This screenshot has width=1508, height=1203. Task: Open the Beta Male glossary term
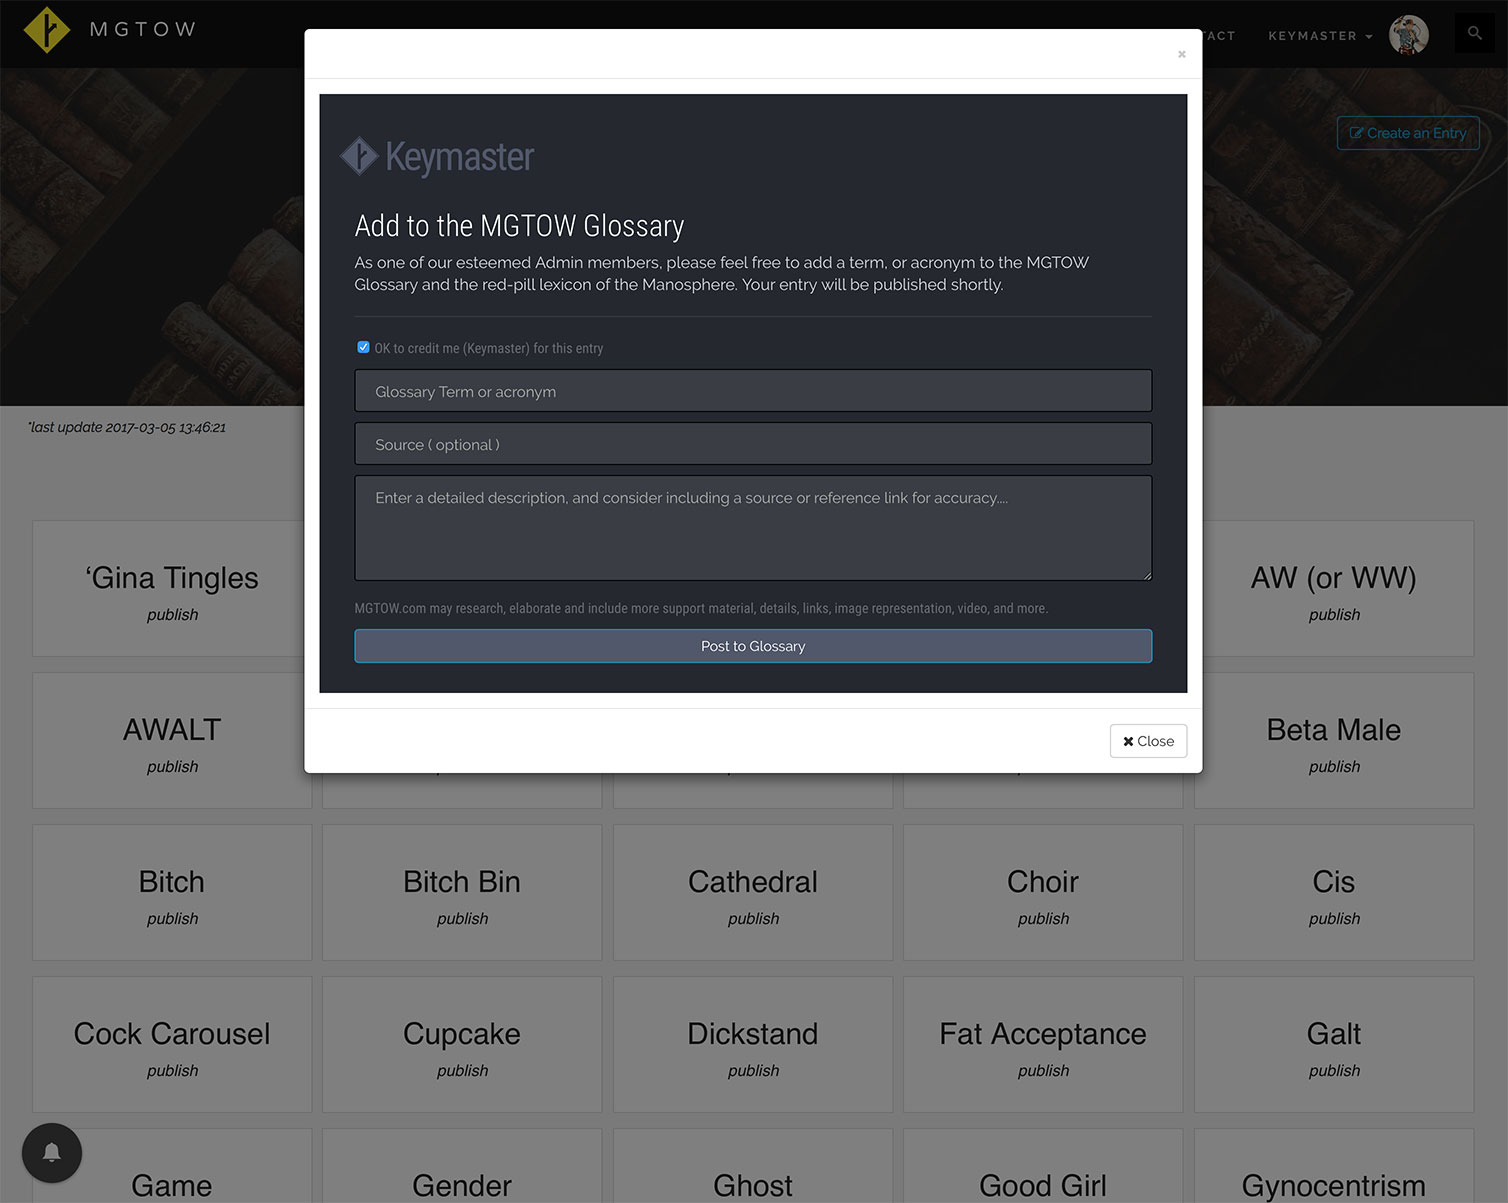pos(1333,740)
